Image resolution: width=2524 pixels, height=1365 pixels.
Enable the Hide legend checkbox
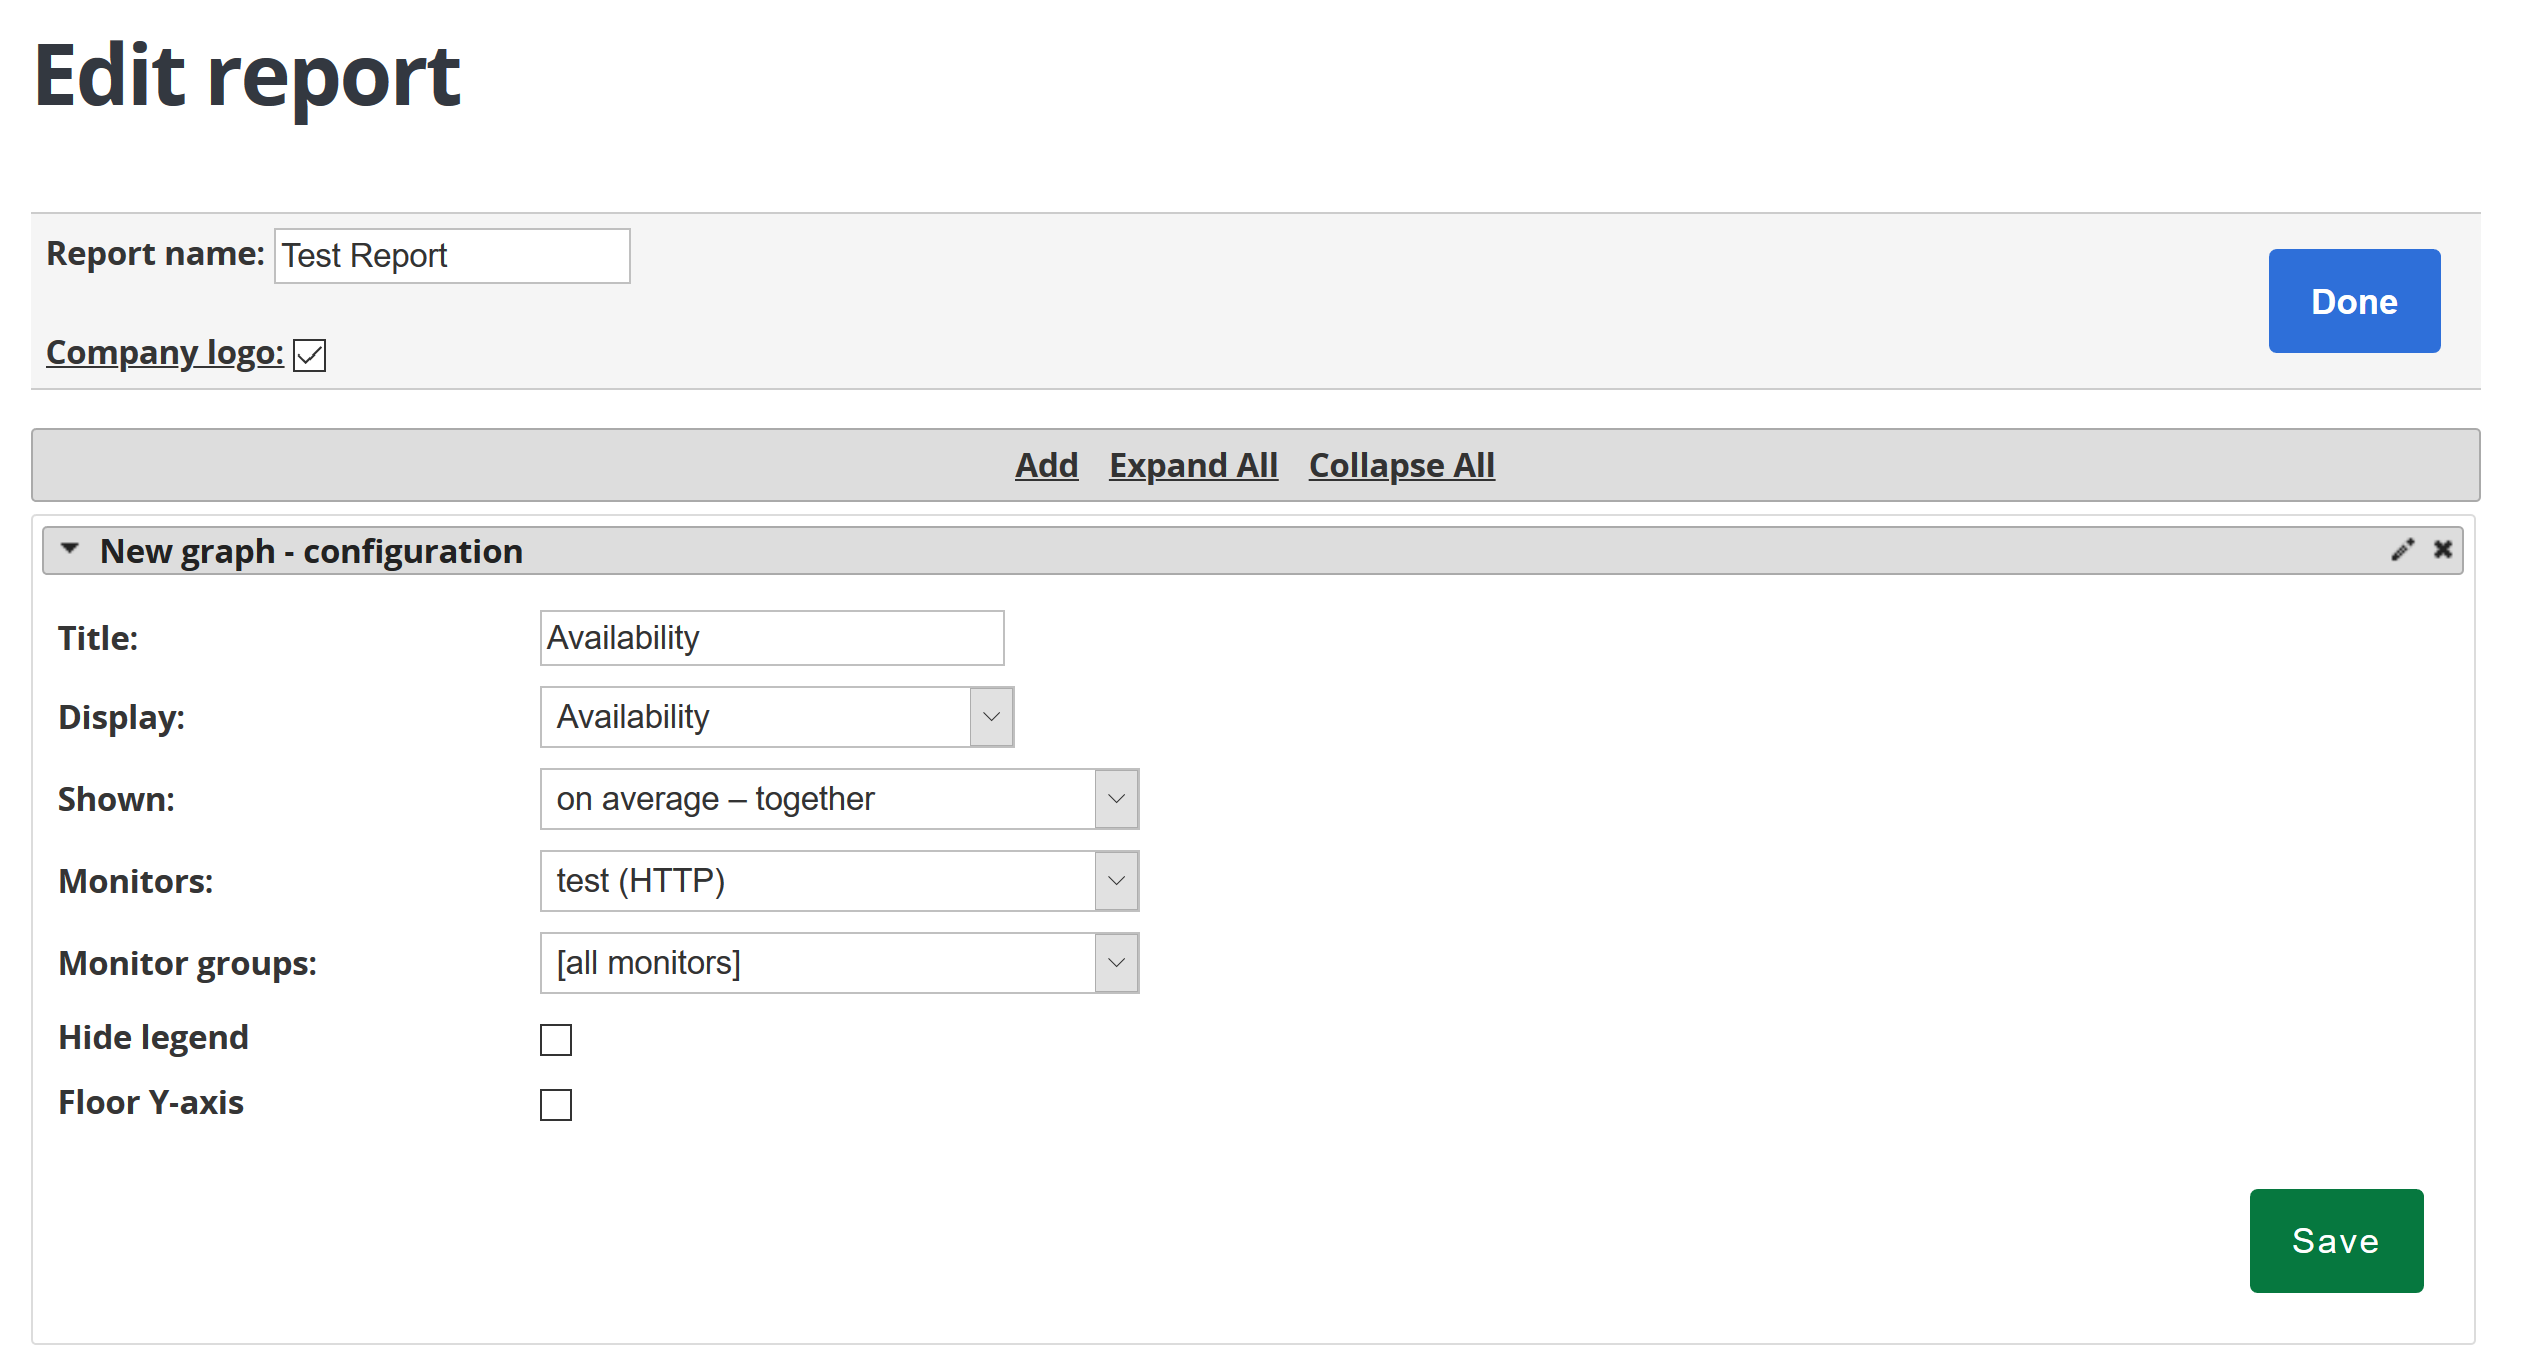[556, 1040]
